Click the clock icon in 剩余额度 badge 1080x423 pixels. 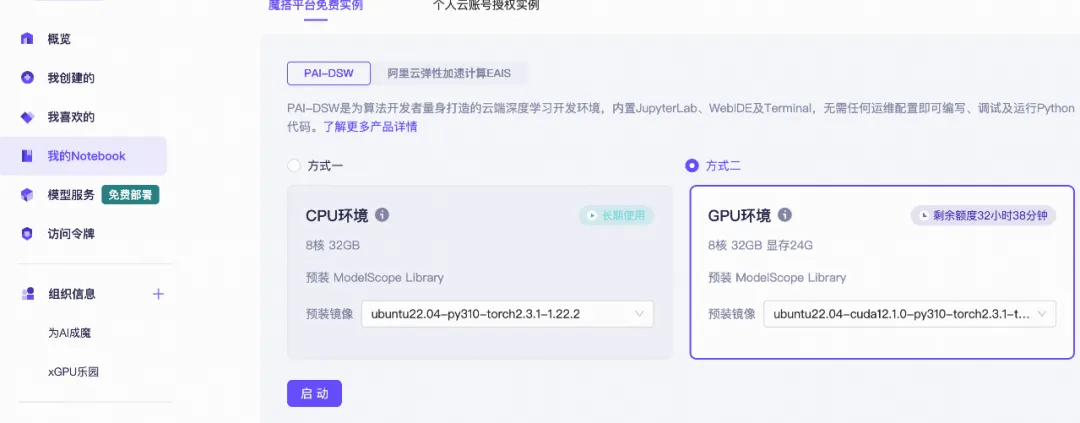point(924,216)
